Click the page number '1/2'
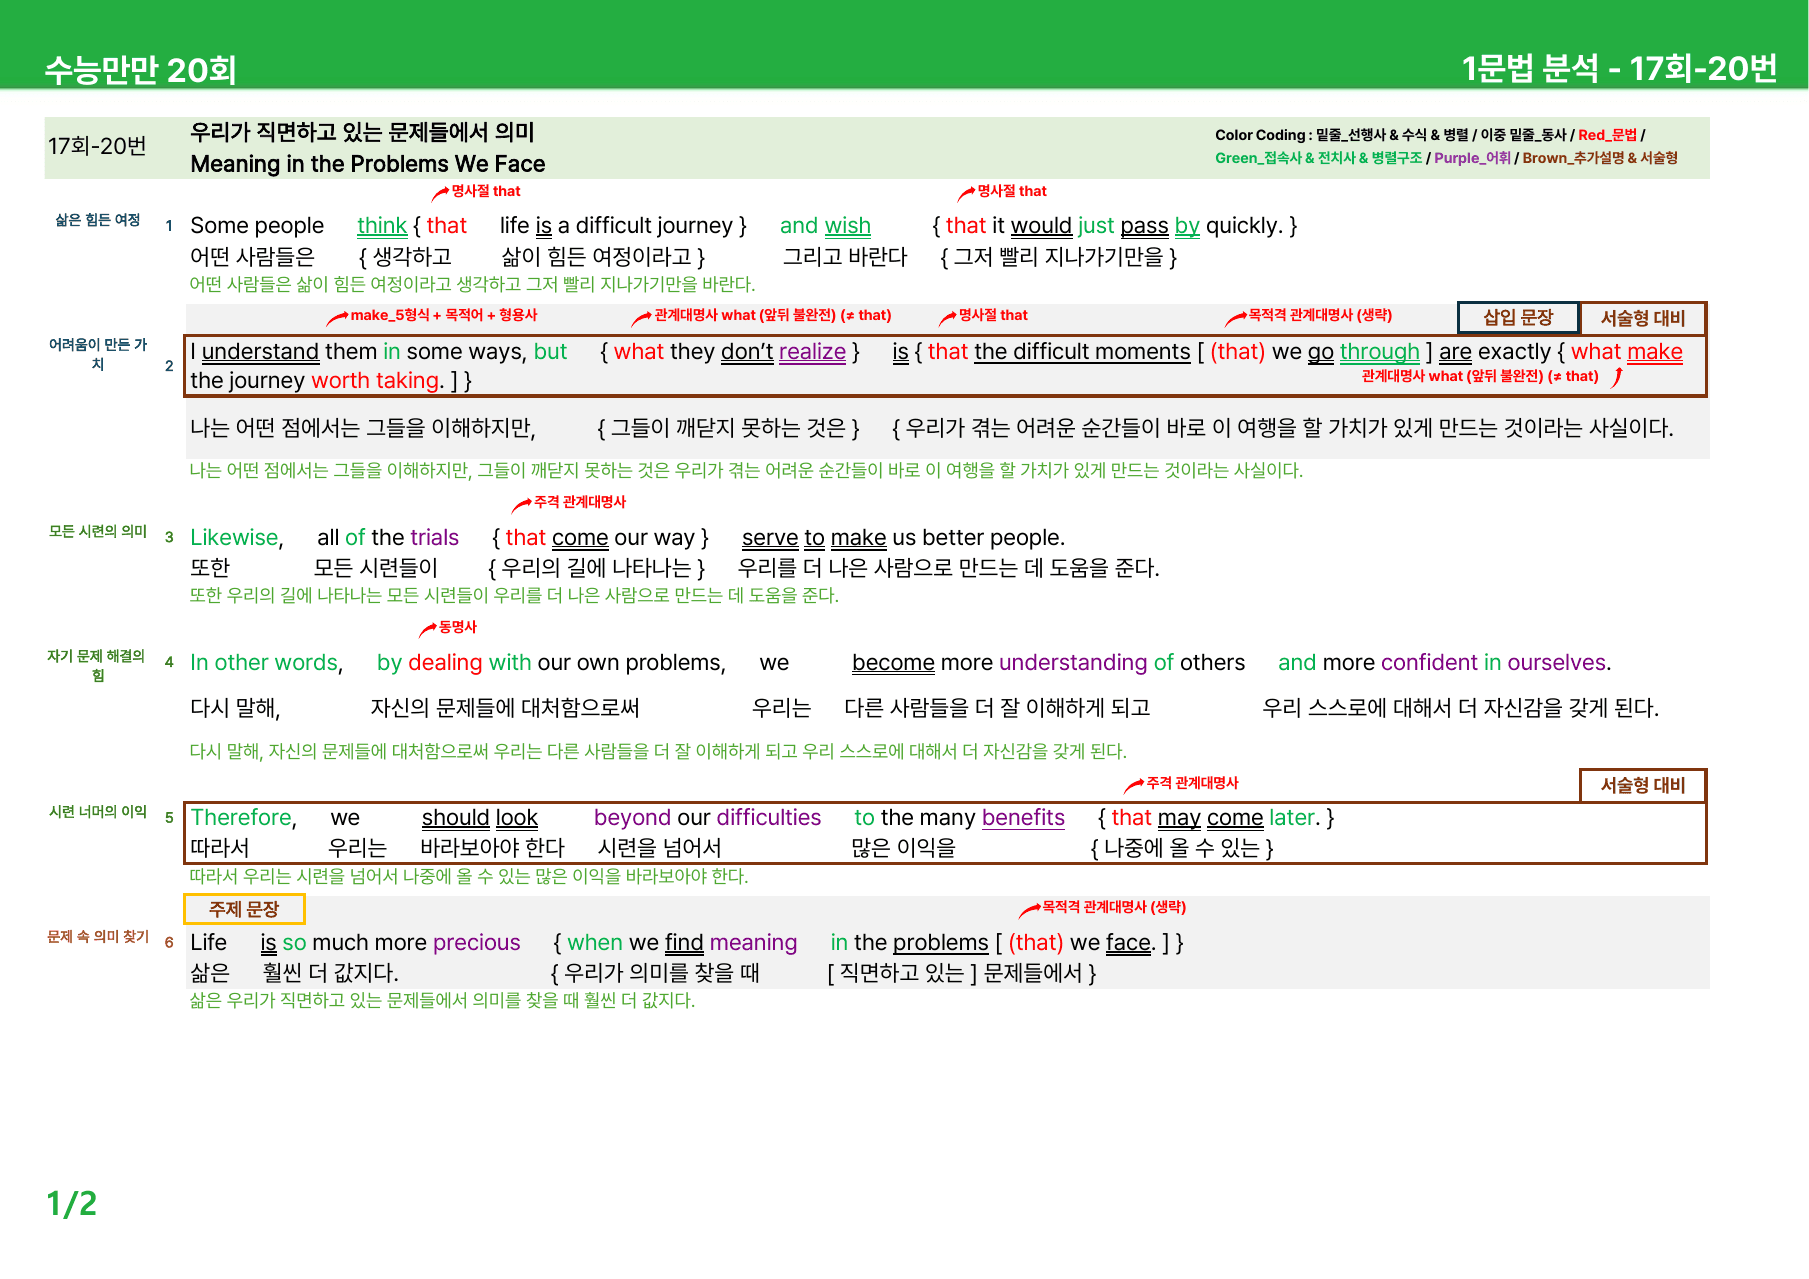 71,1203
